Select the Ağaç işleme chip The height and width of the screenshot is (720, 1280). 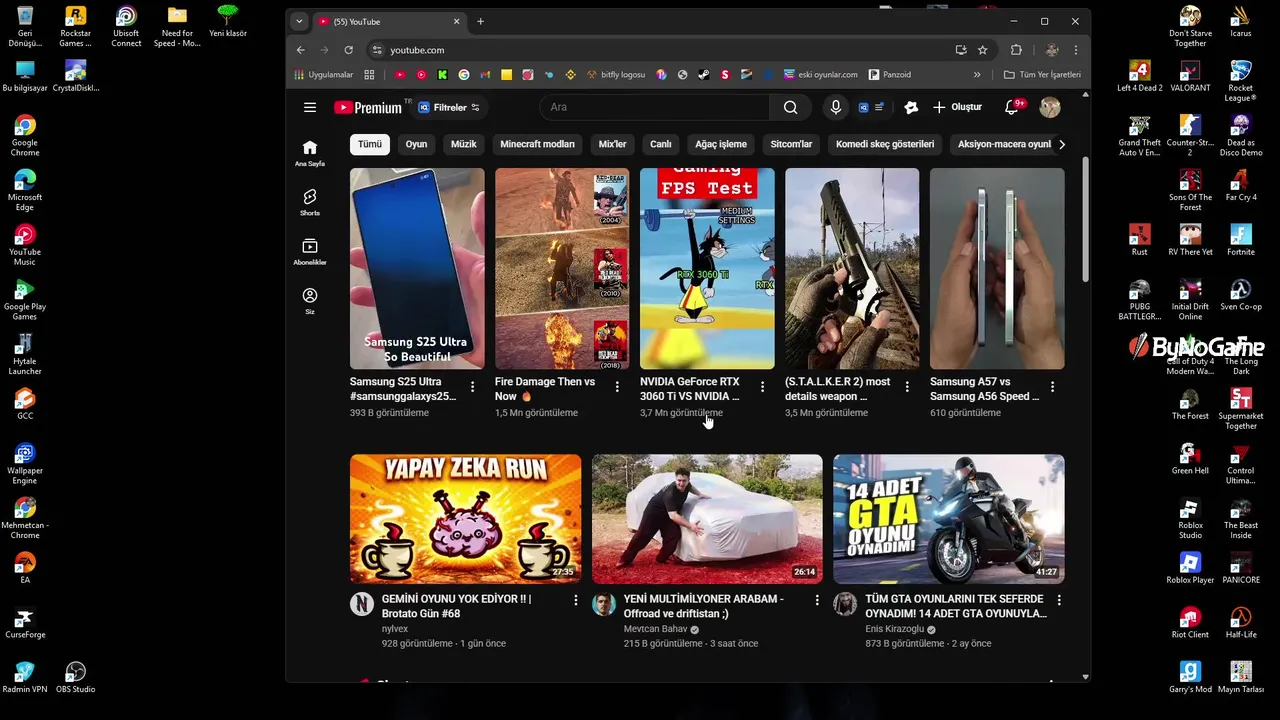[721, 144]
